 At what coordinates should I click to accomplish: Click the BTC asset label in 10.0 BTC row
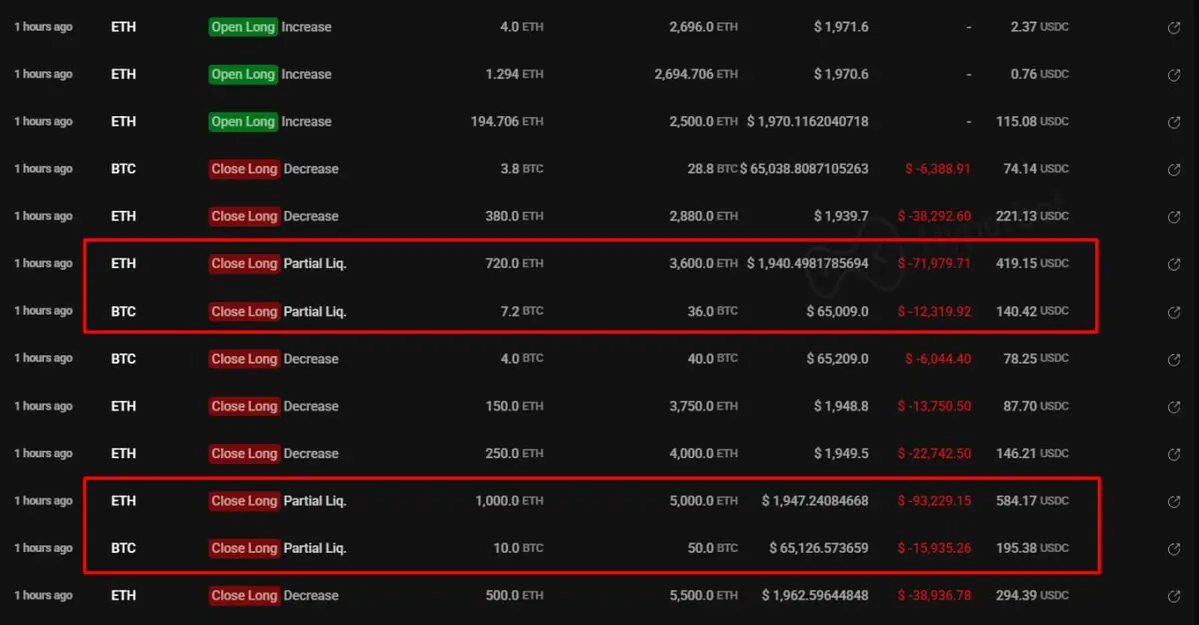[x=123, y=548]
